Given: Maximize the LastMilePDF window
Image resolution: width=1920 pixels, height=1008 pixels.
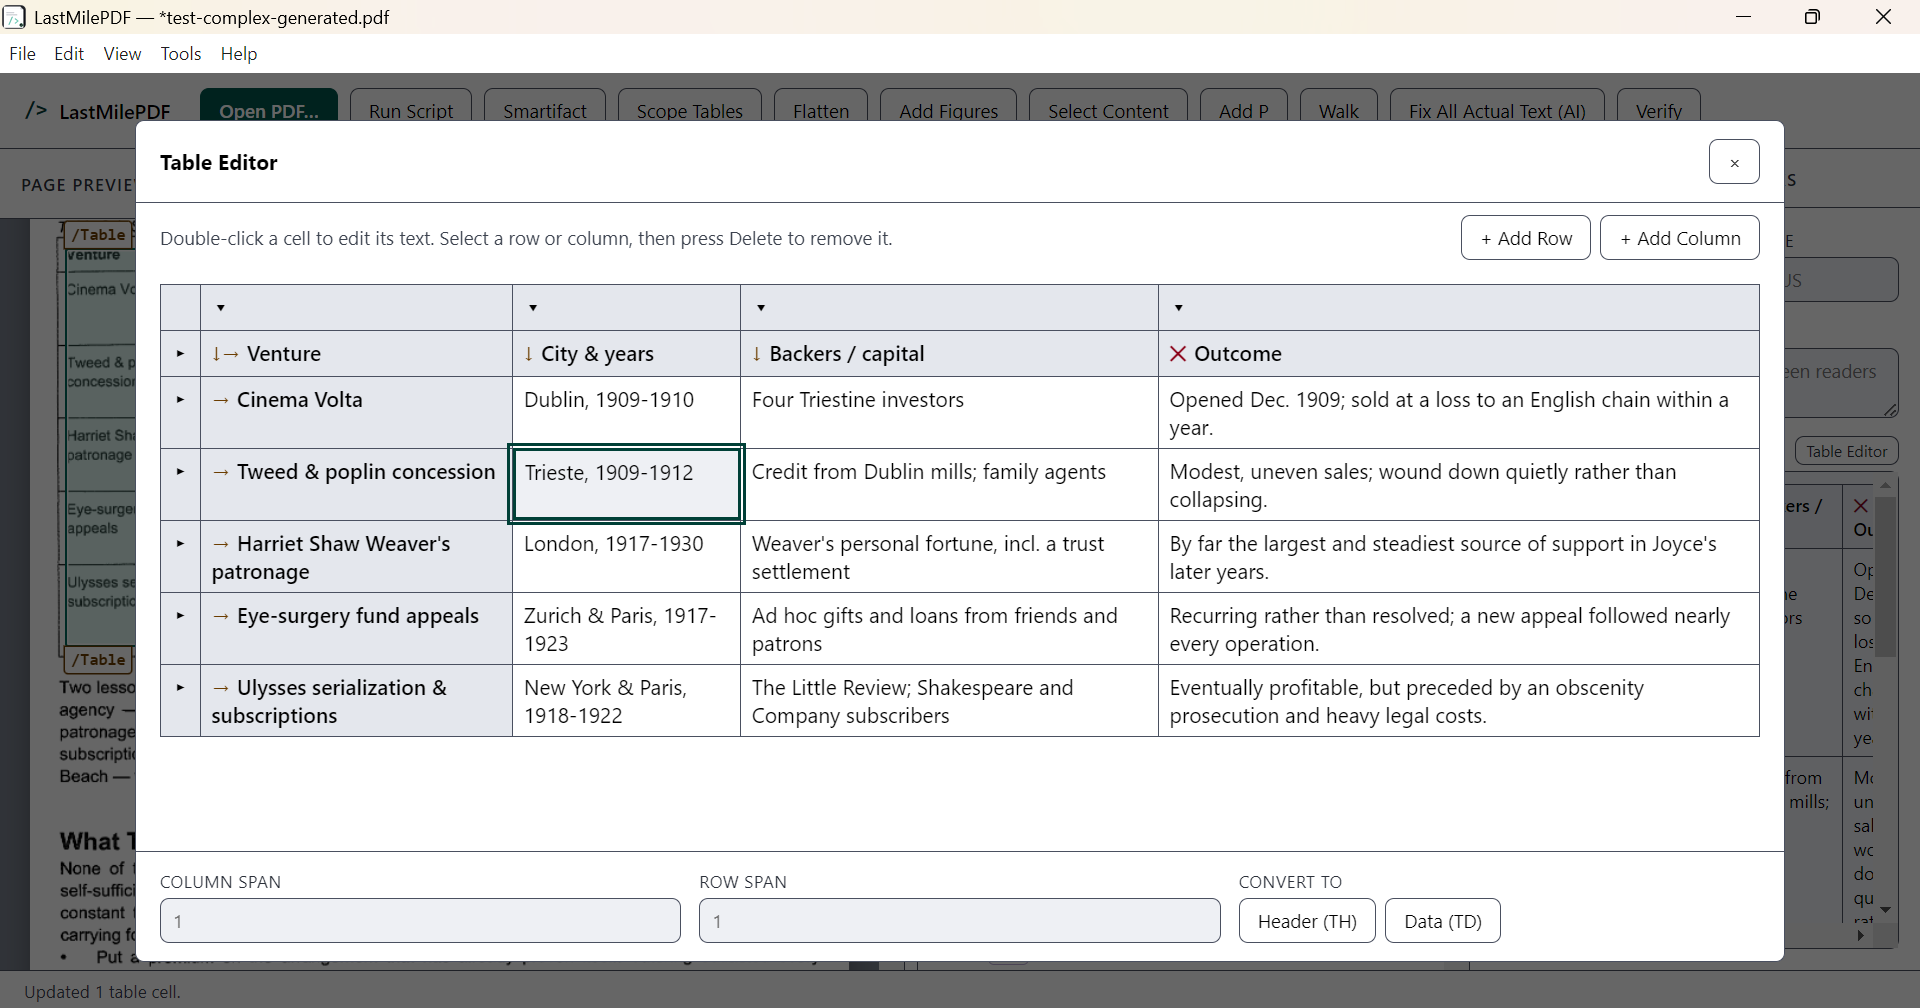Looking at the screenshot, I should pyautogui.click(x=1812, y=17).
